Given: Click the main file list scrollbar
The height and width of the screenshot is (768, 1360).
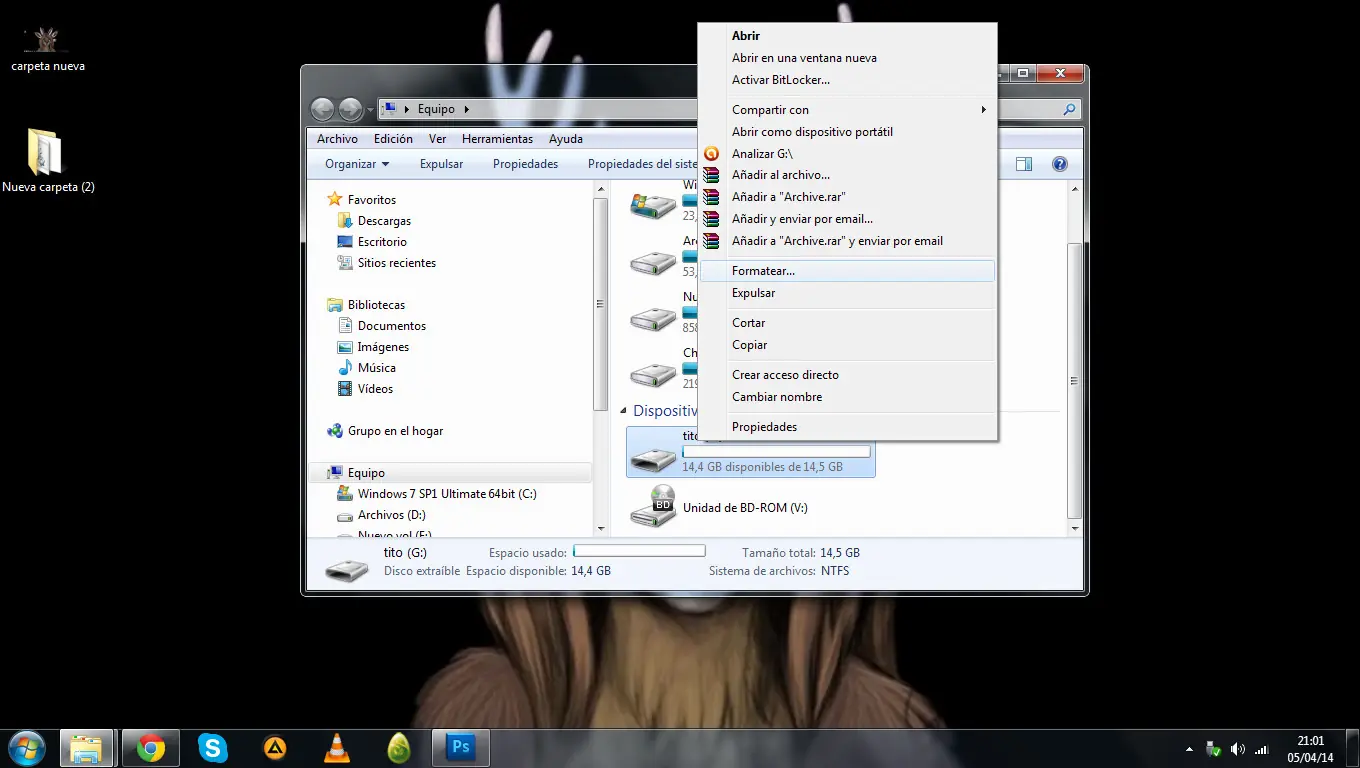Looking at the screenshot, I should pyautogui.click(x=1075, y=380).
